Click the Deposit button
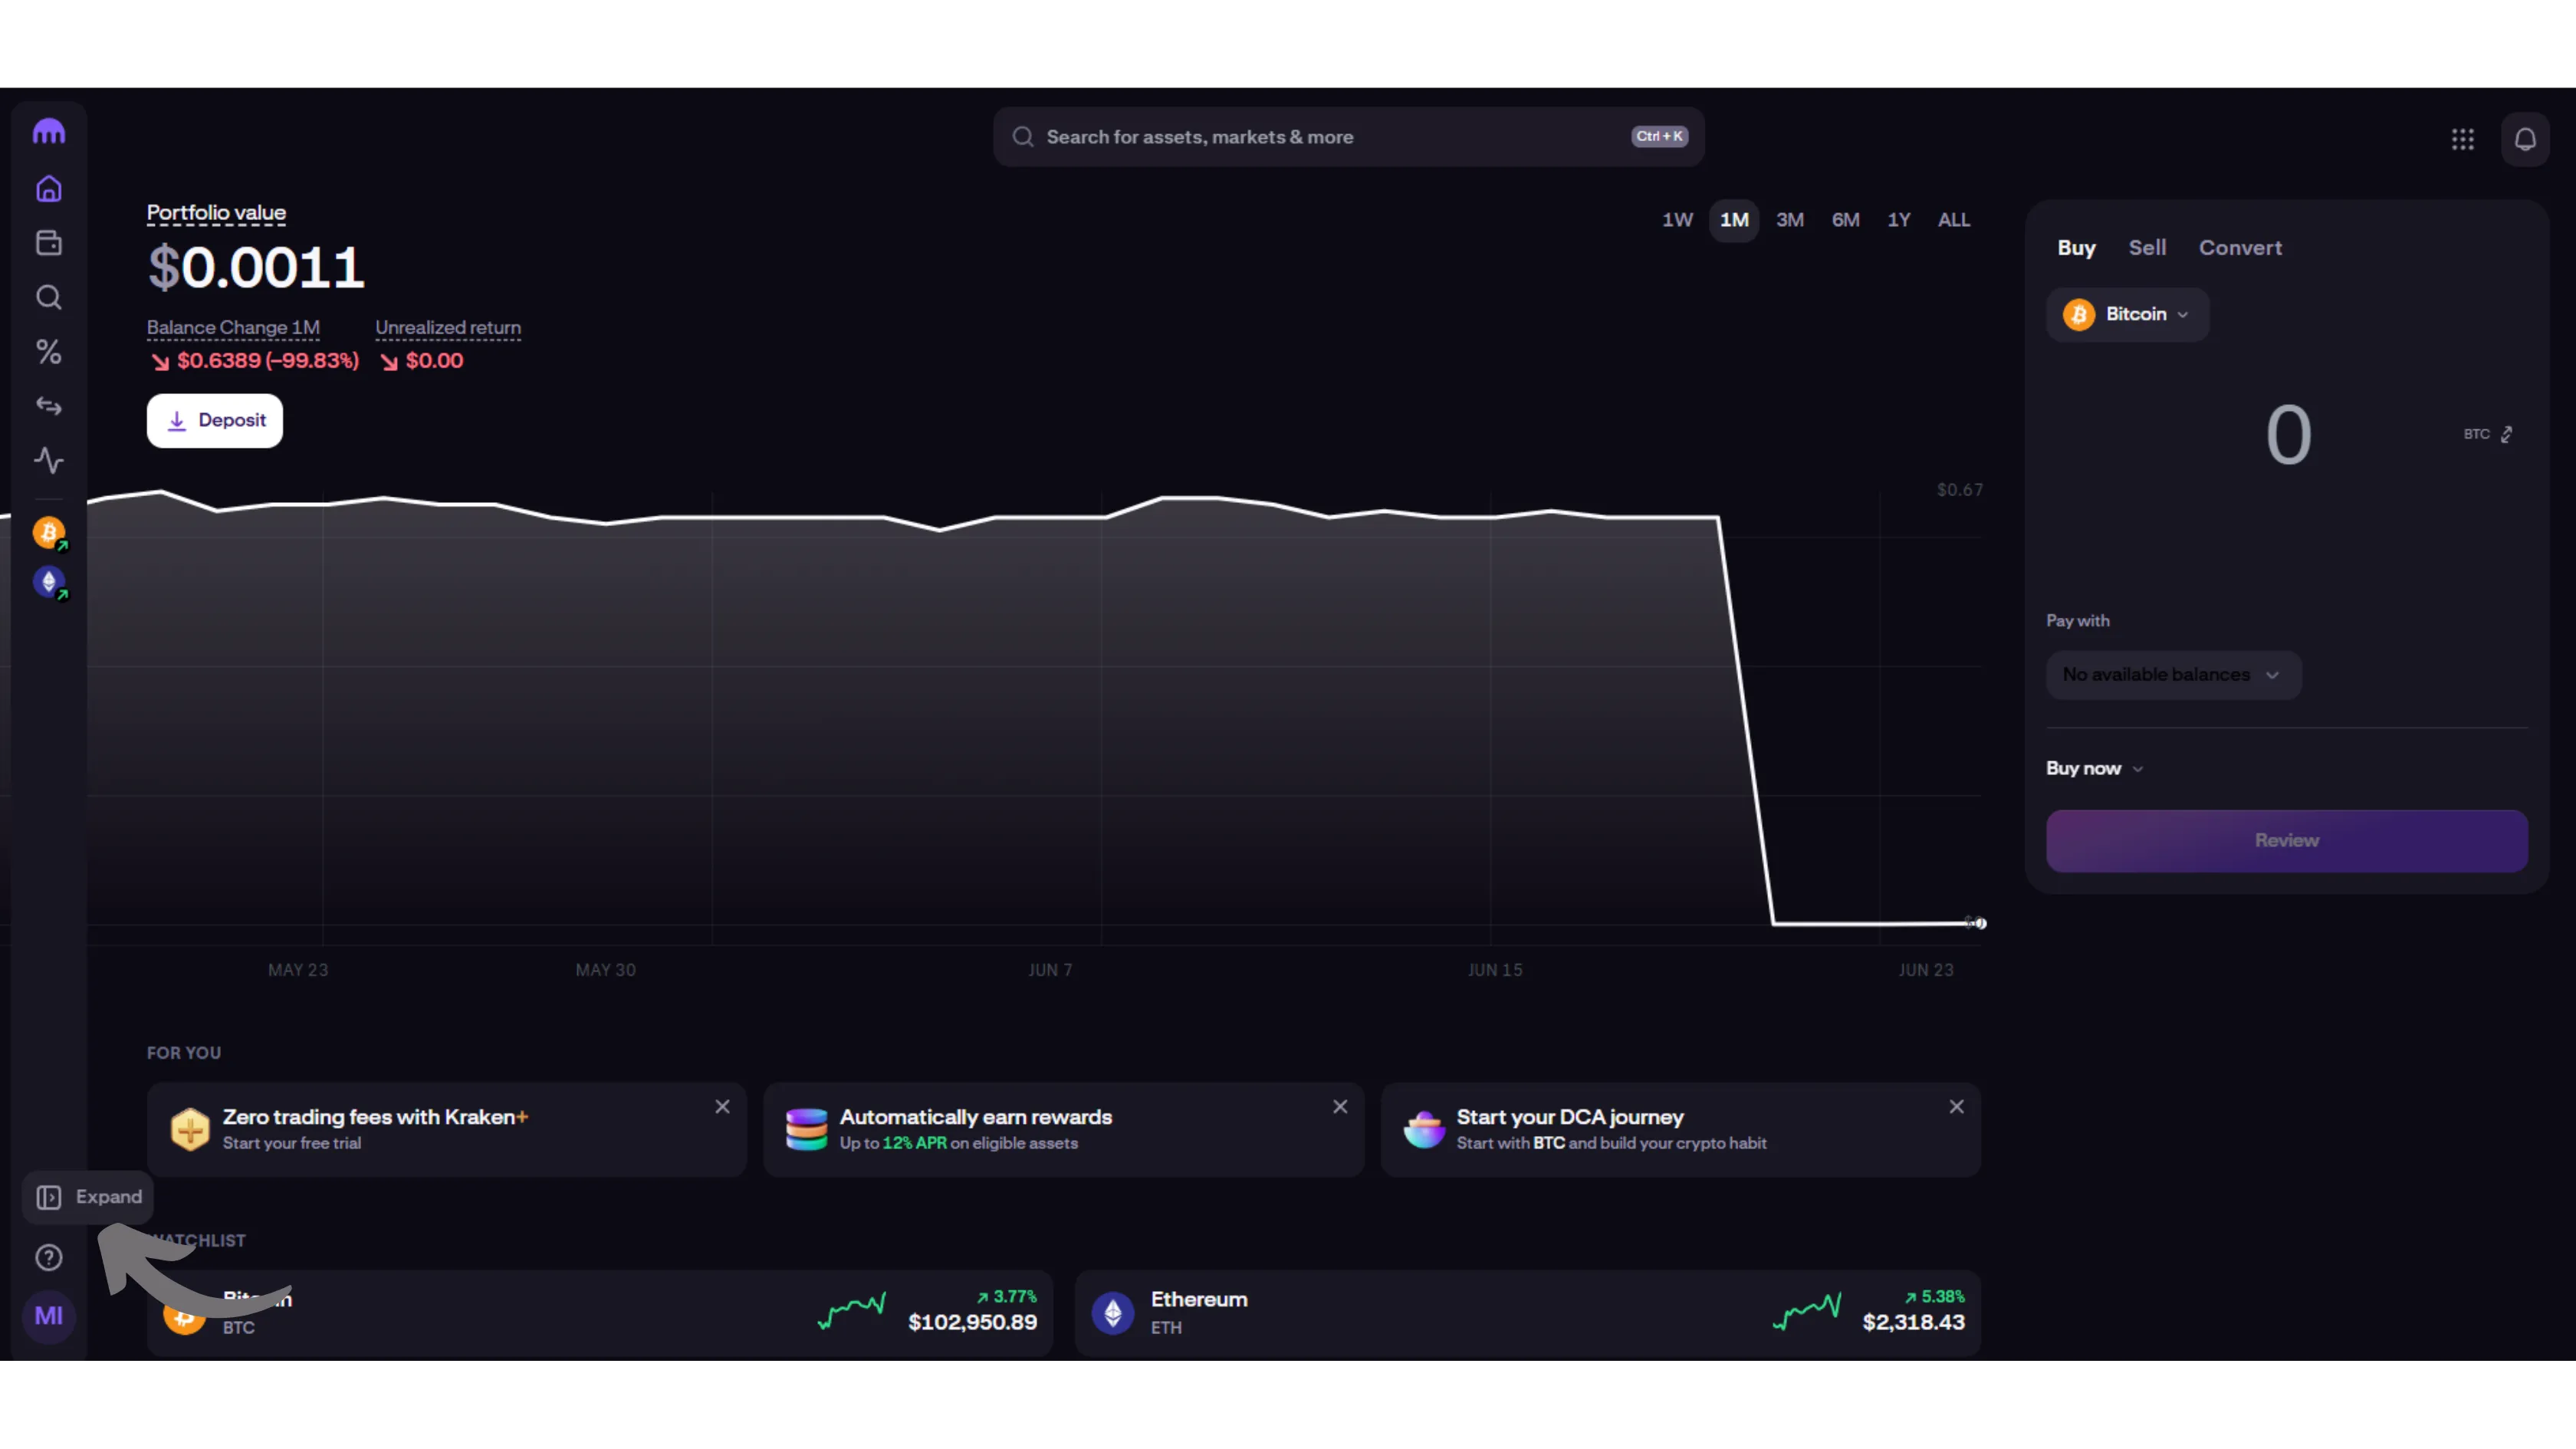The width and height of the screenshot is (2576, 1449). click(x=215, y=420)
